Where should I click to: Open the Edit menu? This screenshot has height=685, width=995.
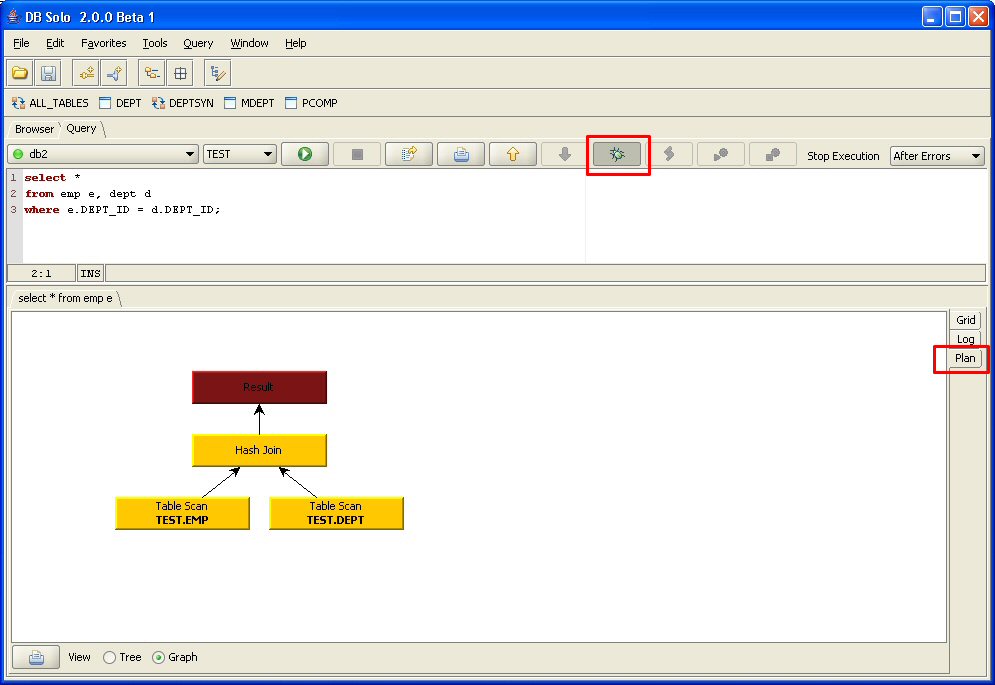(55, 43)
